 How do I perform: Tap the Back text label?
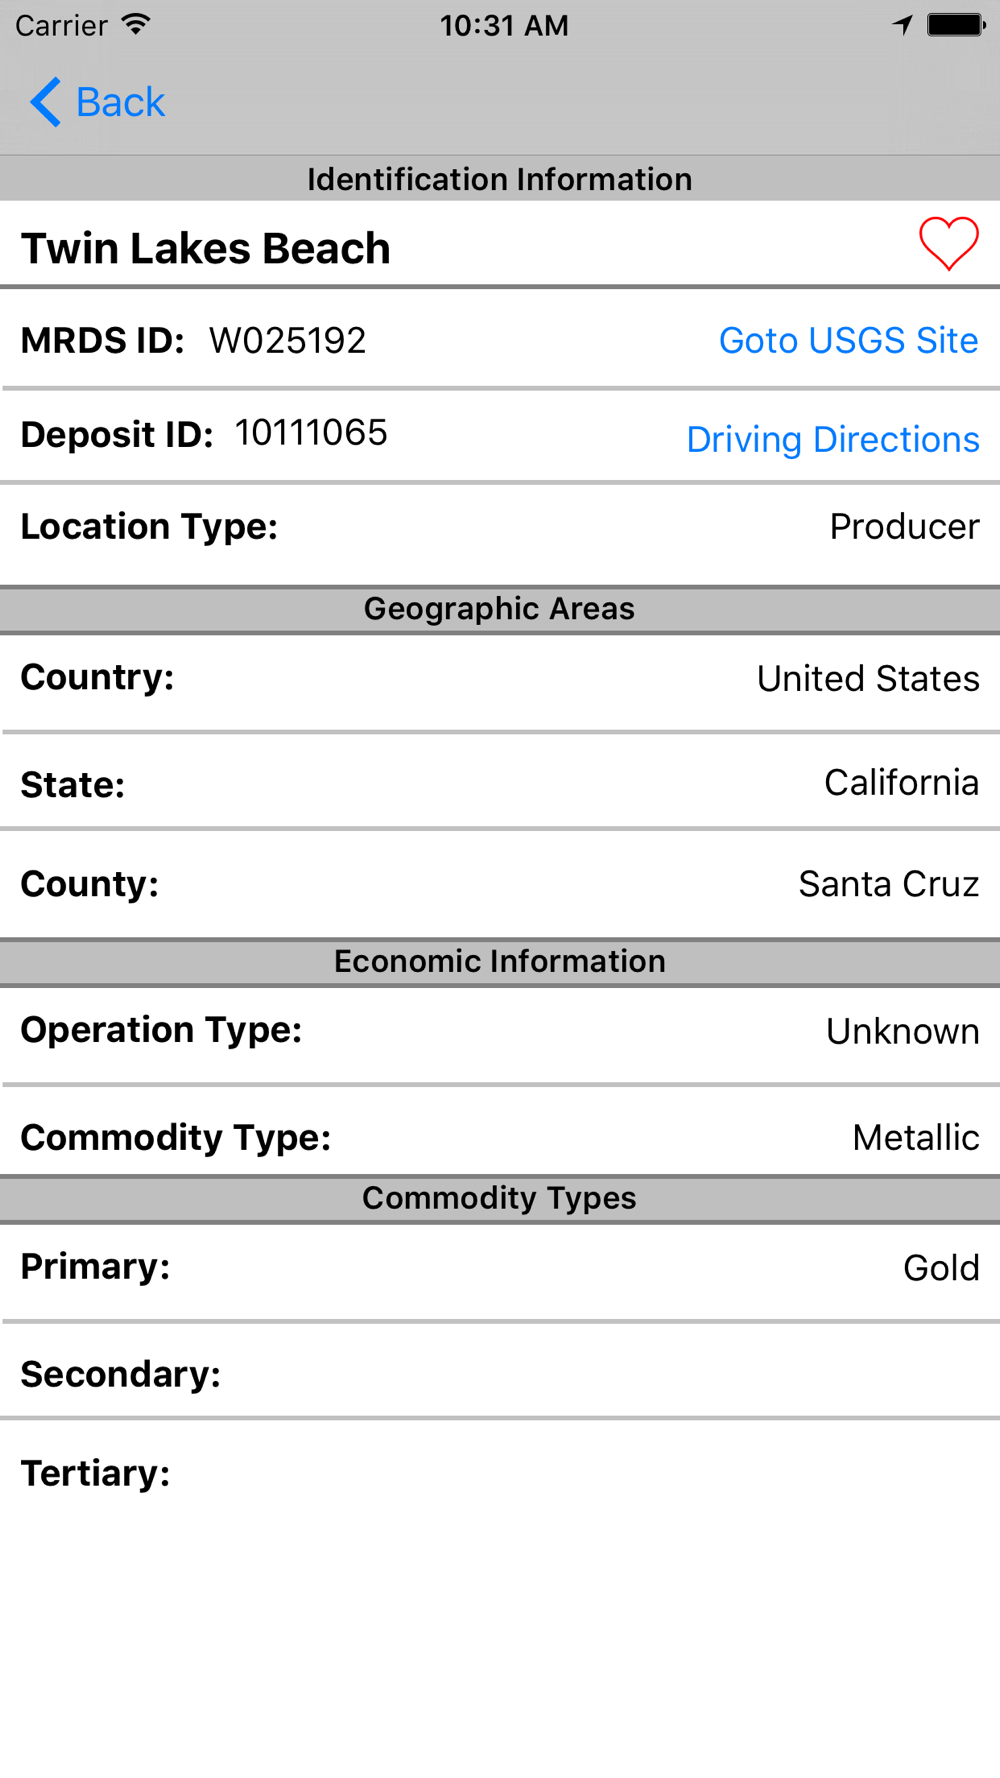(120, 102)
